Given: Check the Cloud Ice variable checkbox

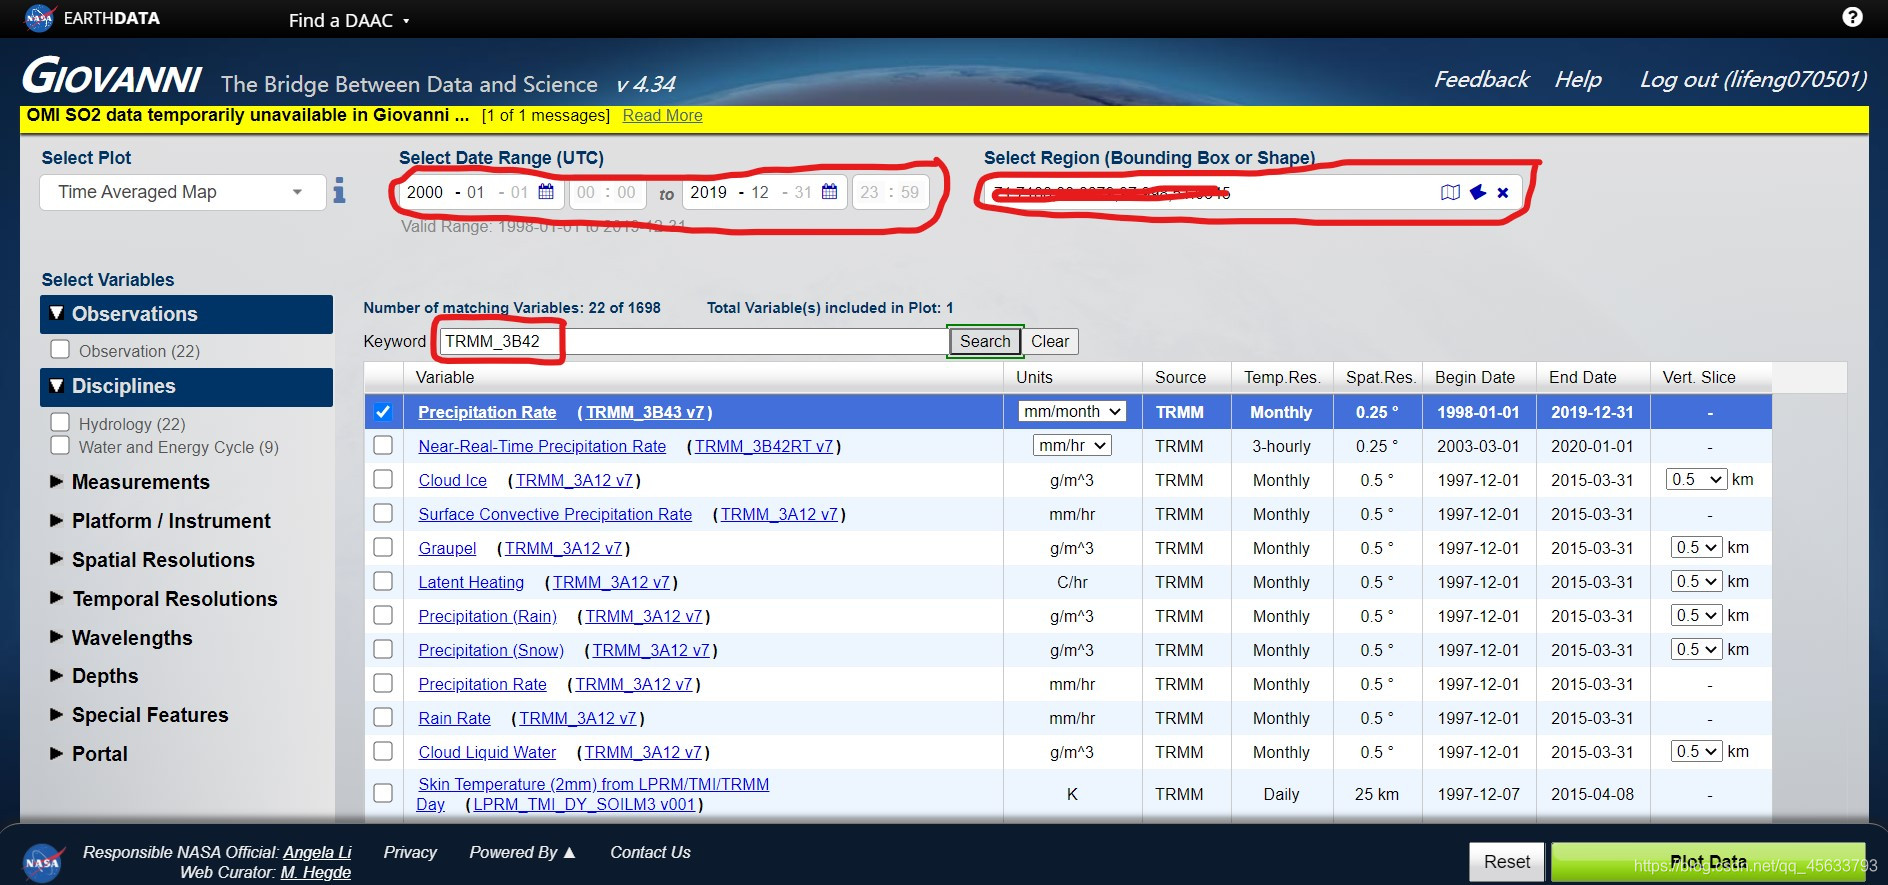Looking at the screenshot, I should [x=382, y=479].
